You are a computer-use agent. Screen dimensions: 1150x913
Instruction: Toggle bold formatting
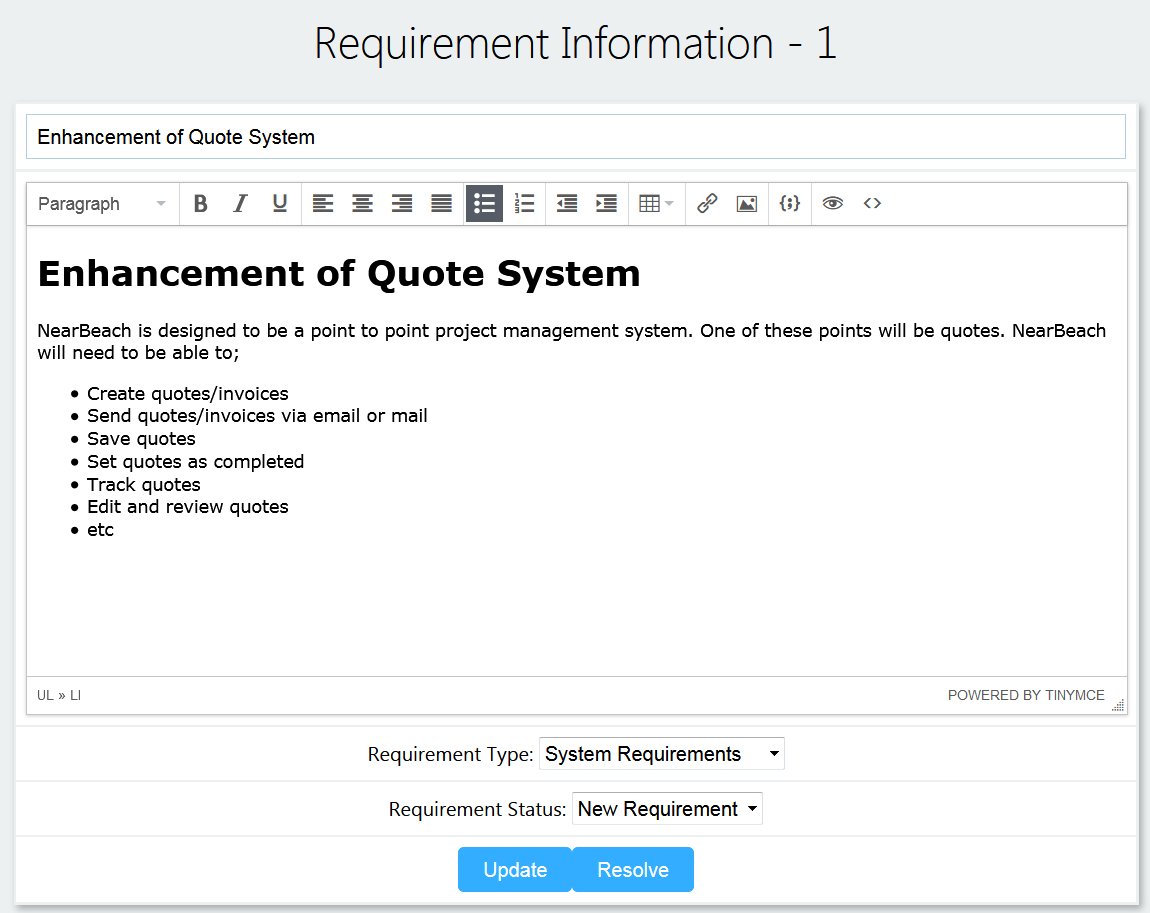(x=200, y=203)
